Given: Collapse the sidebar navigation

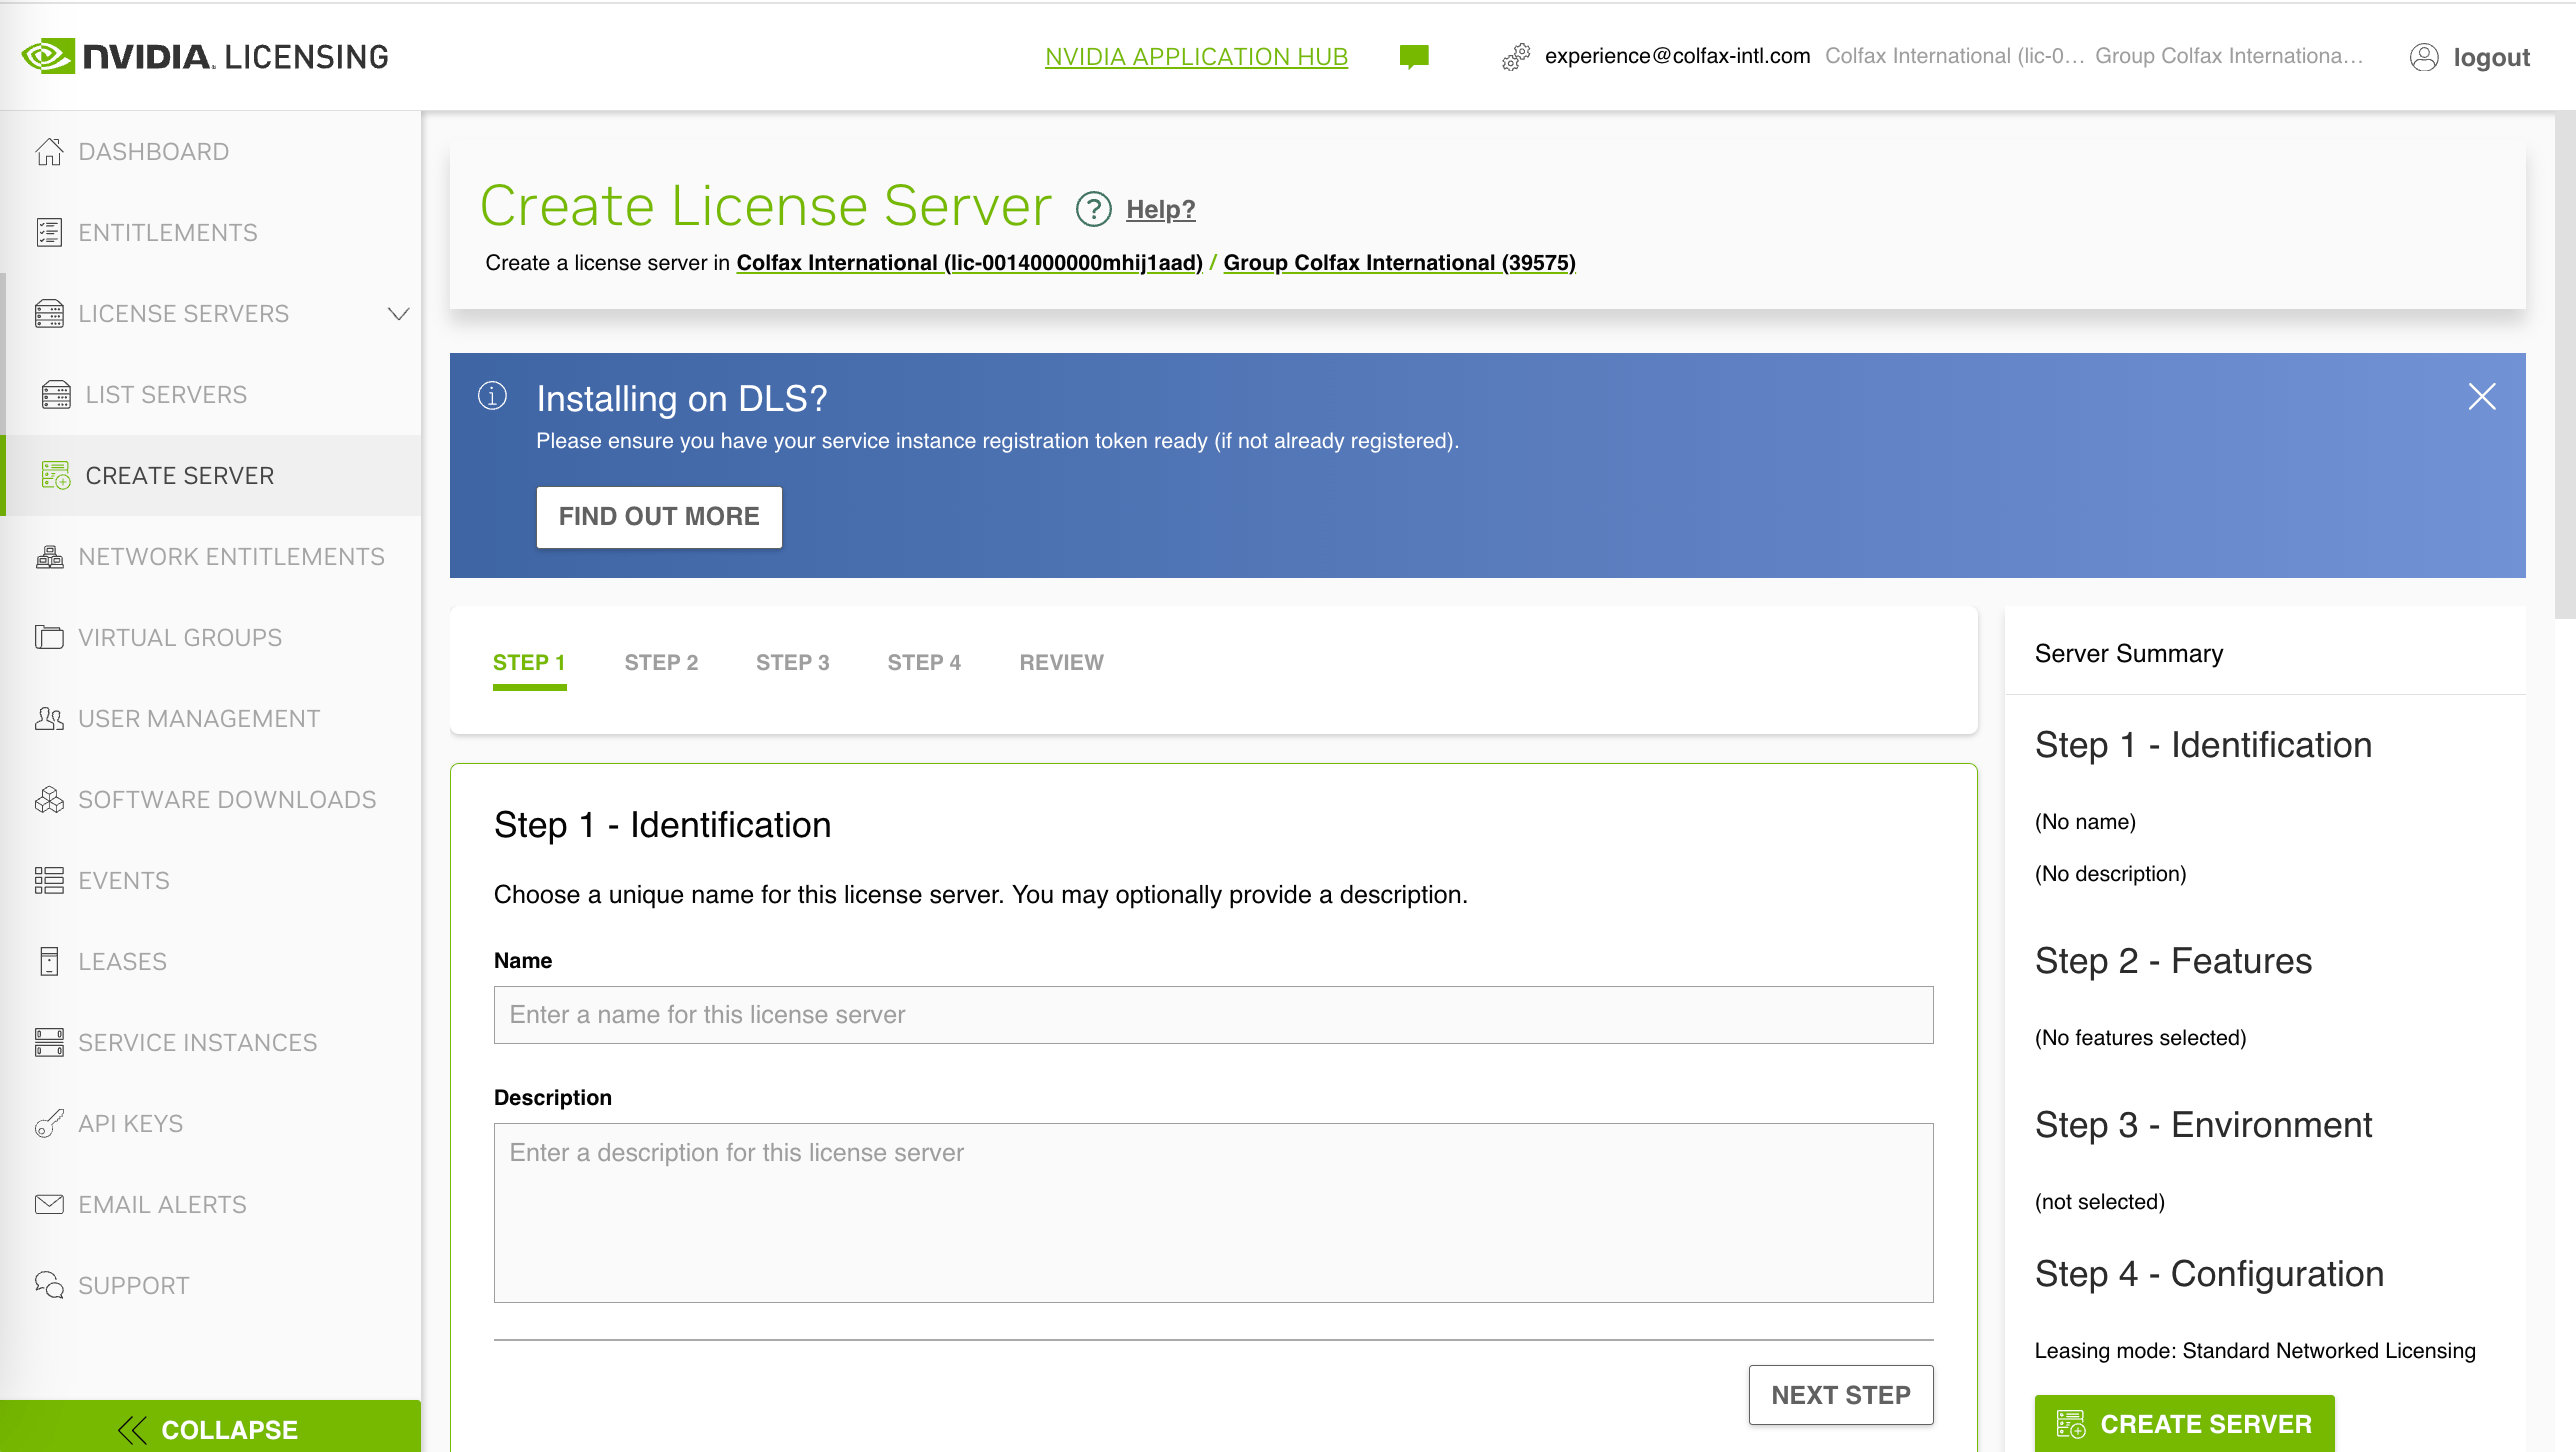Looking at the screenshot, I should 210,1428.
